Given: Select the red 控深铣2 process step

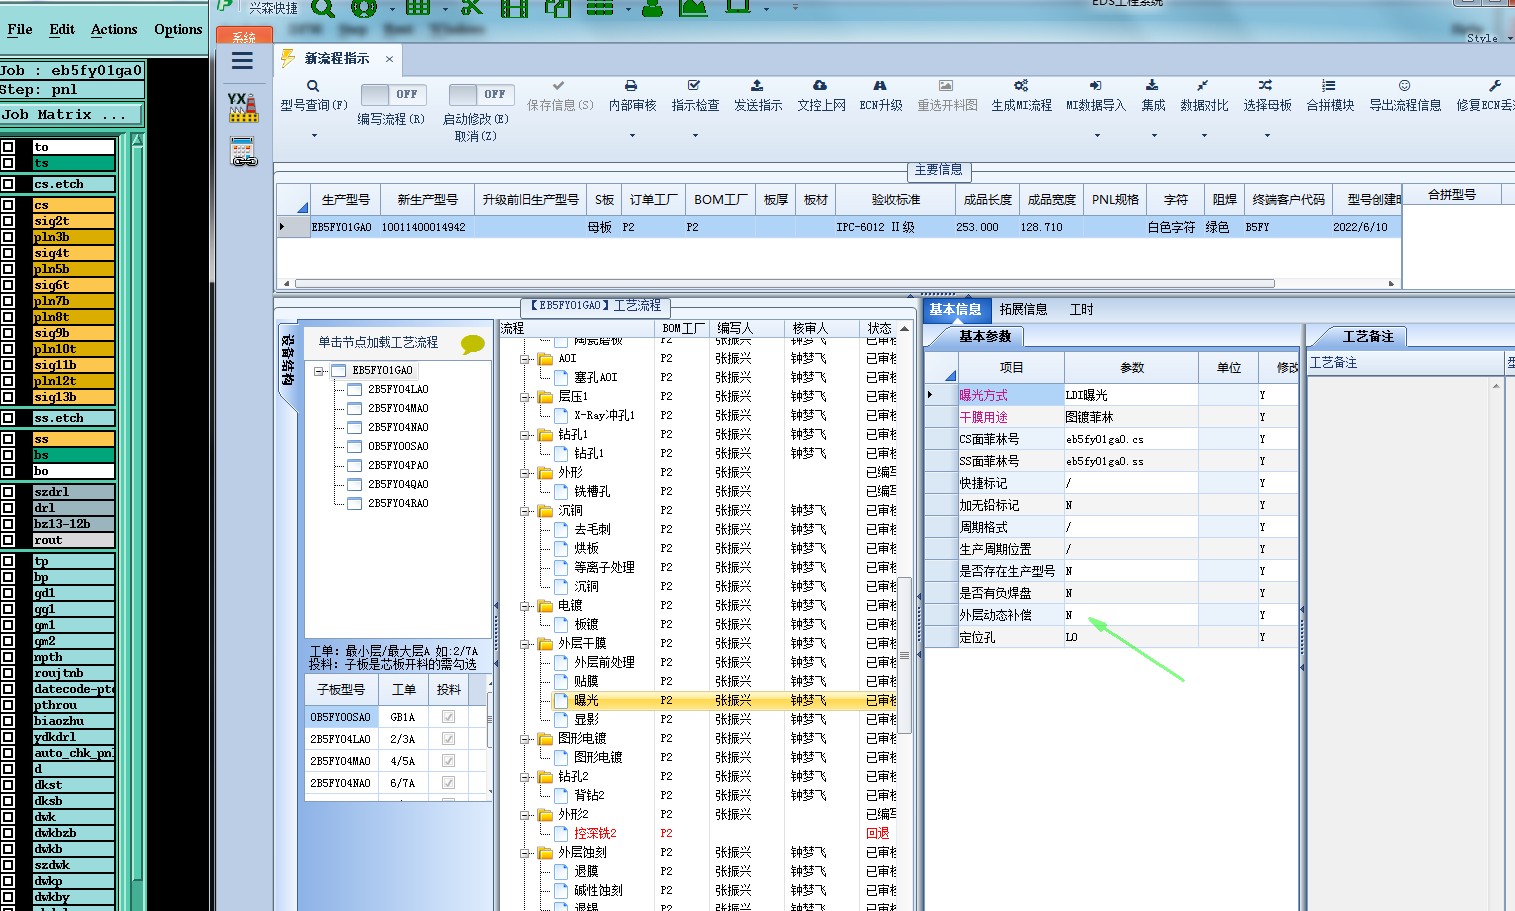Looking at the screenshot, I should tap(595, 834).
